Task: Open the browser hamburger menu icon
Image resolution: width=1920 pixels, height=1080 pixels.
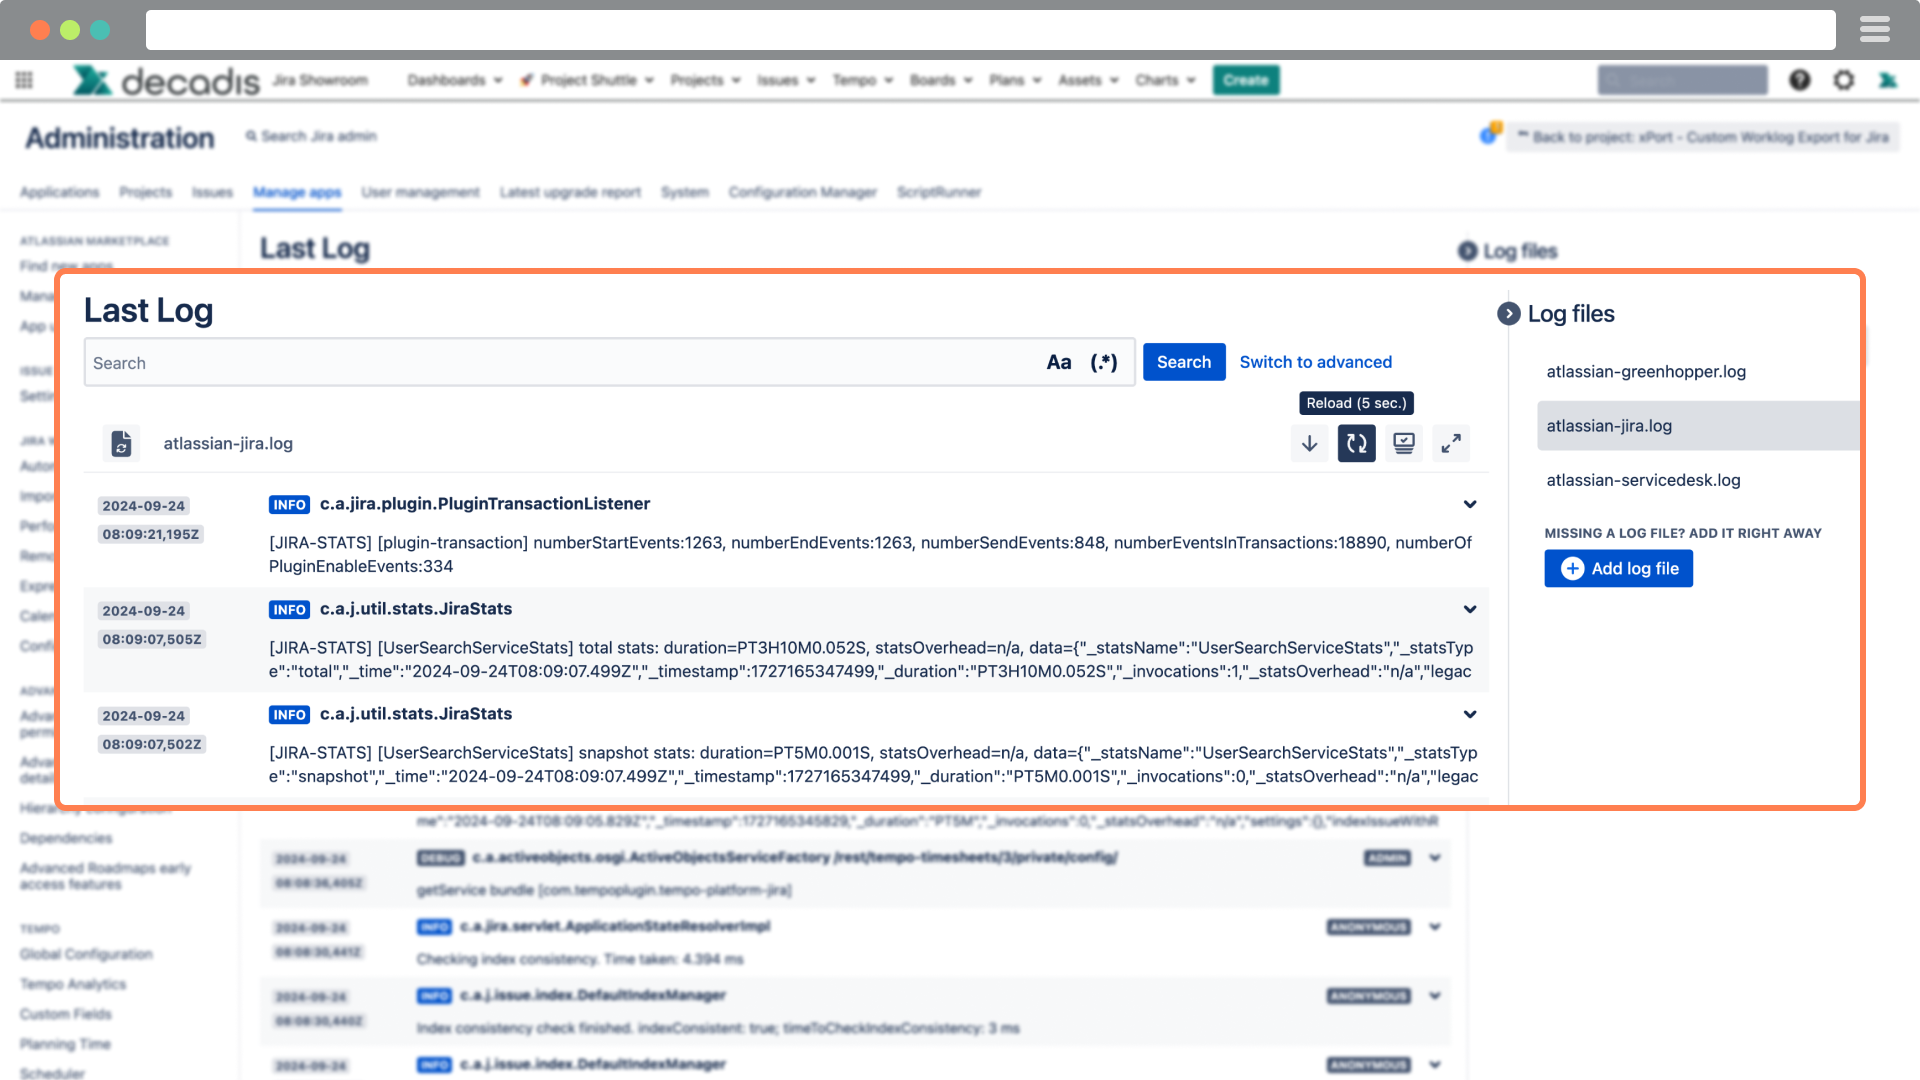Action: (1874, 29)
